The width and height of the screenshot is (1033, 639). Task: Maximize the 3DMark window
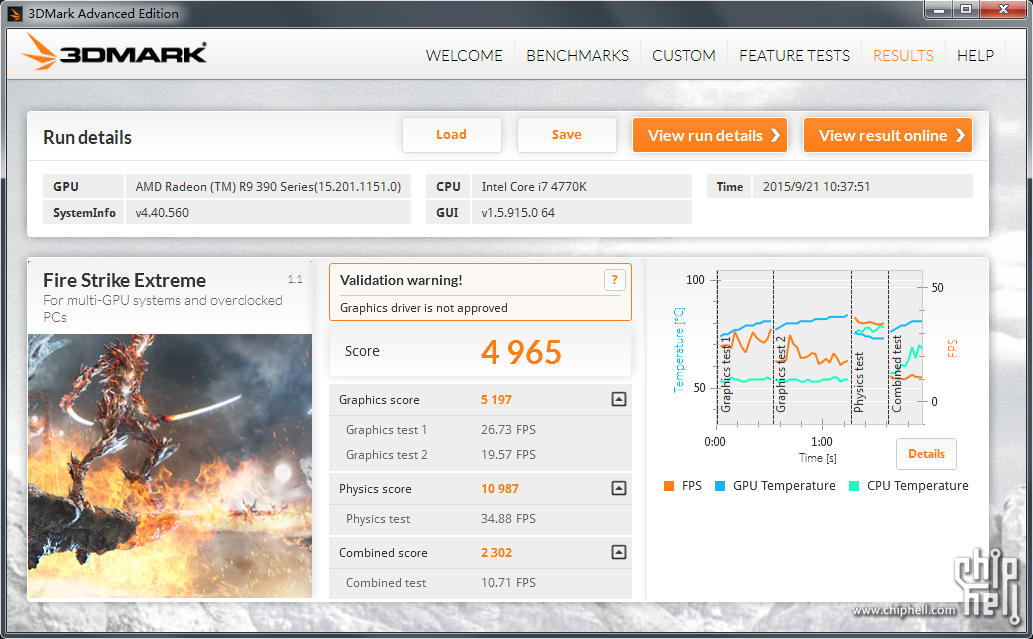[966, 10]
